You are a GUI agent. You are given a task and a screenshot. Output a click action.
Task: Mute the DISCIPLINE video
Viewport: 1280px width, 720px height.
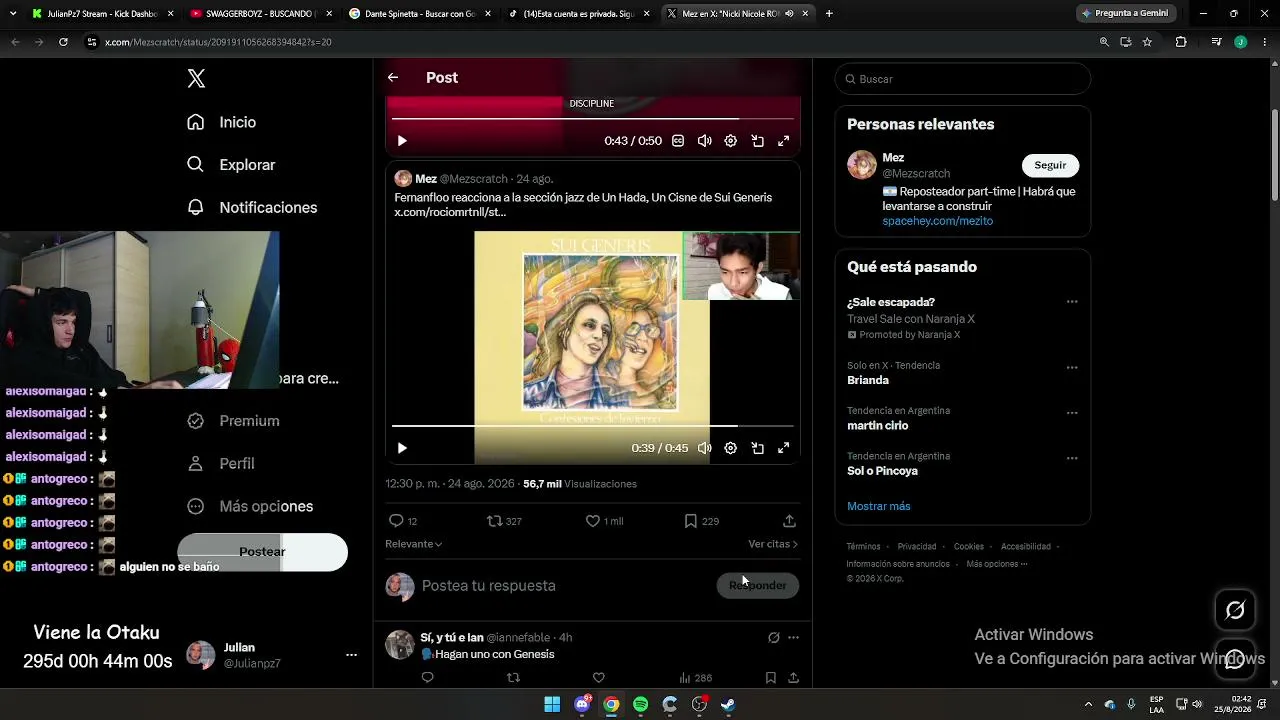(x=704, y=141)
